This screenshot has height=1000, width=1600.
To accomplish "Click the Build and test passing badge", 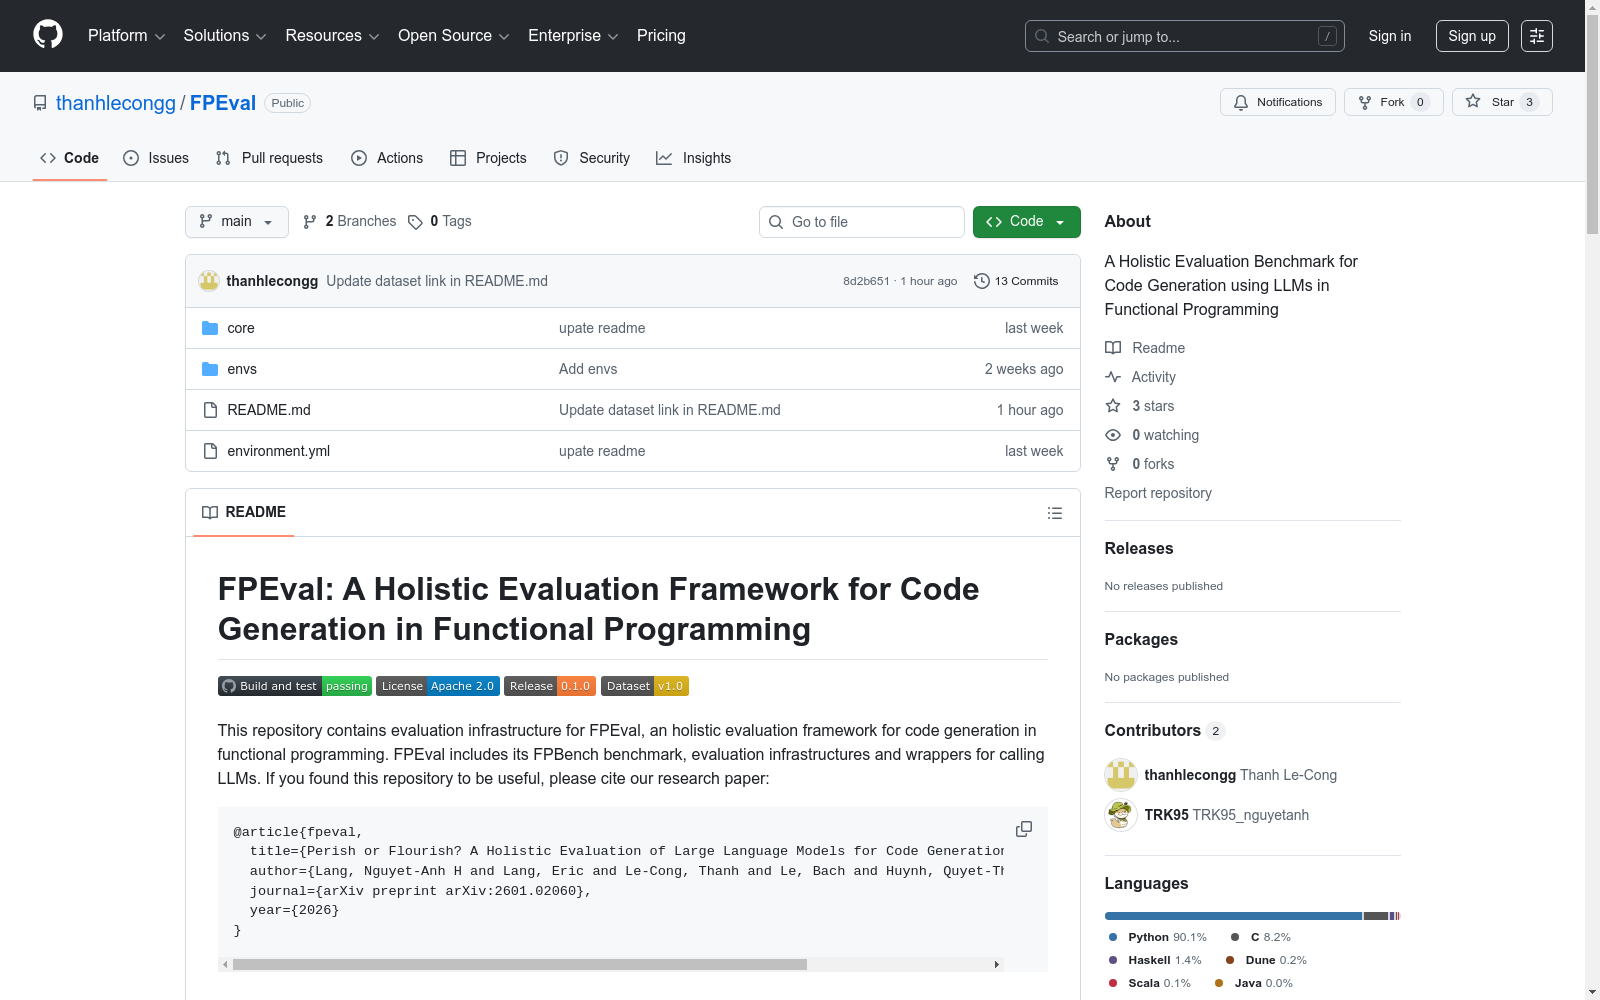I will click(295, 686).
